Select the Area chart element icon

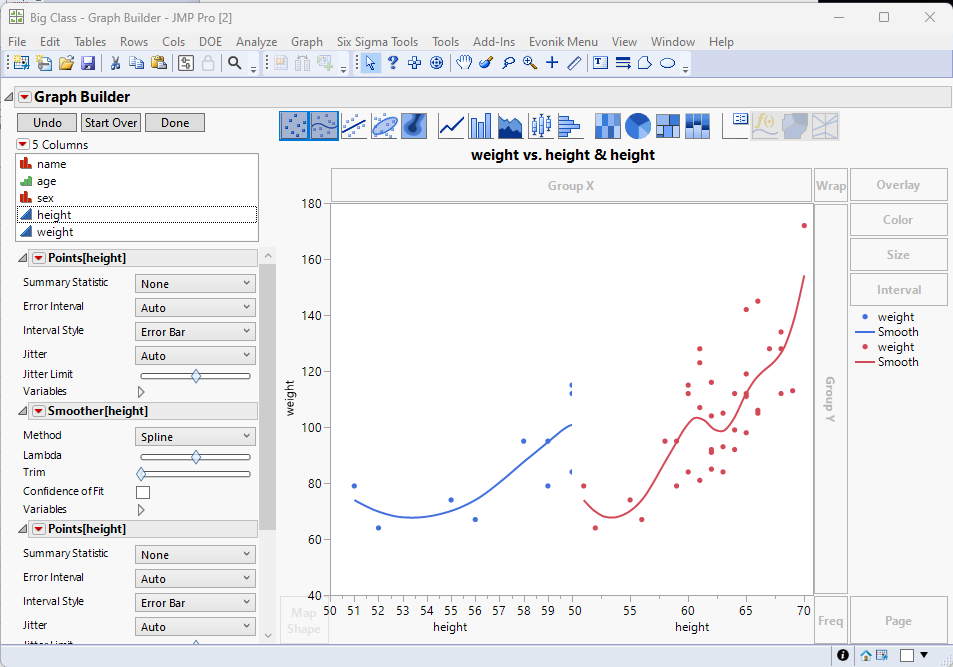pyautogui.click(x=510, y=126)
